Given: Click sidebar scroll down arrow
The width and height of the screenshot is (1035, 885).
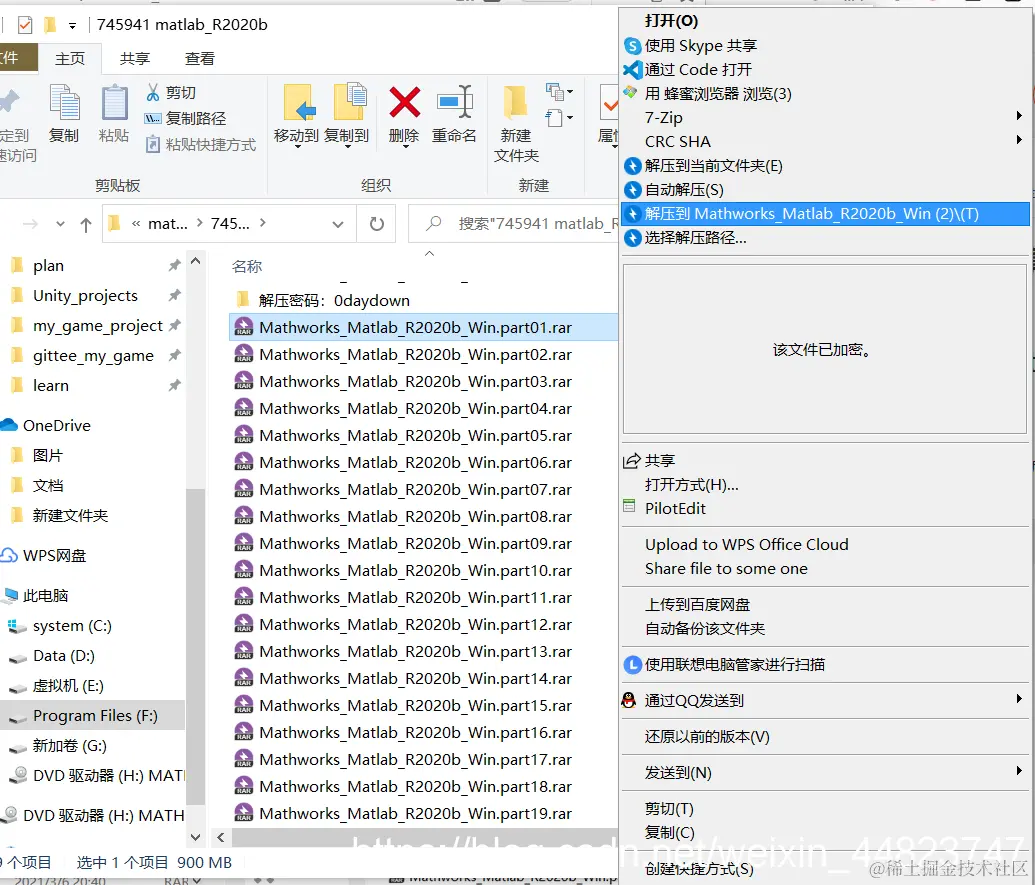Looking at the screenshot, I should [195, 837].
